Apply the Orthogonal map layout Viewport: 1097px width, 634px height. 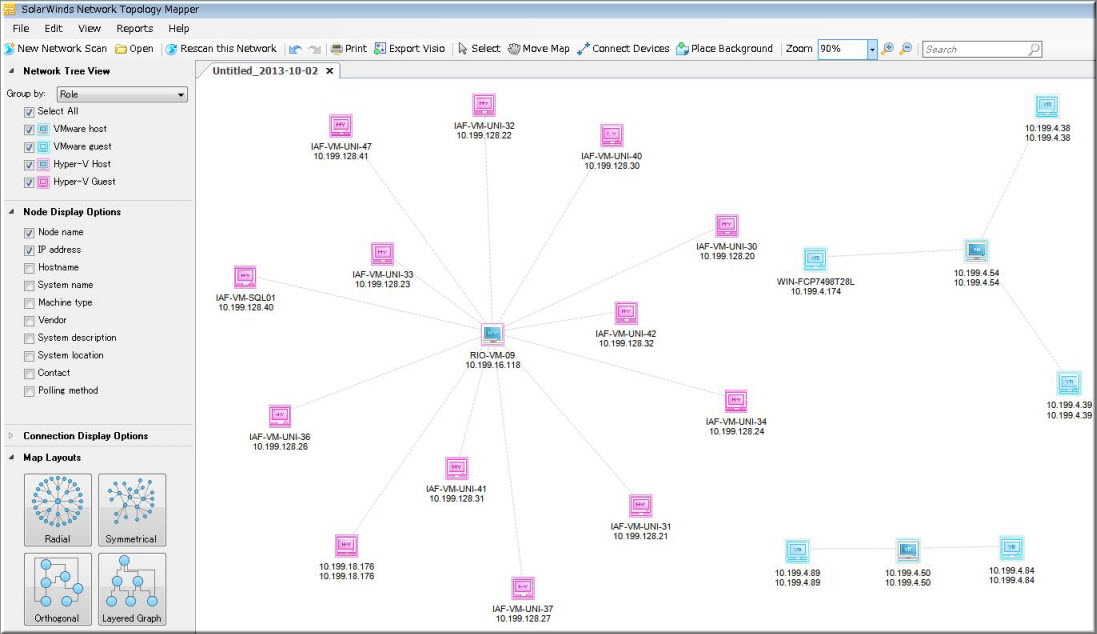[57, 589]
